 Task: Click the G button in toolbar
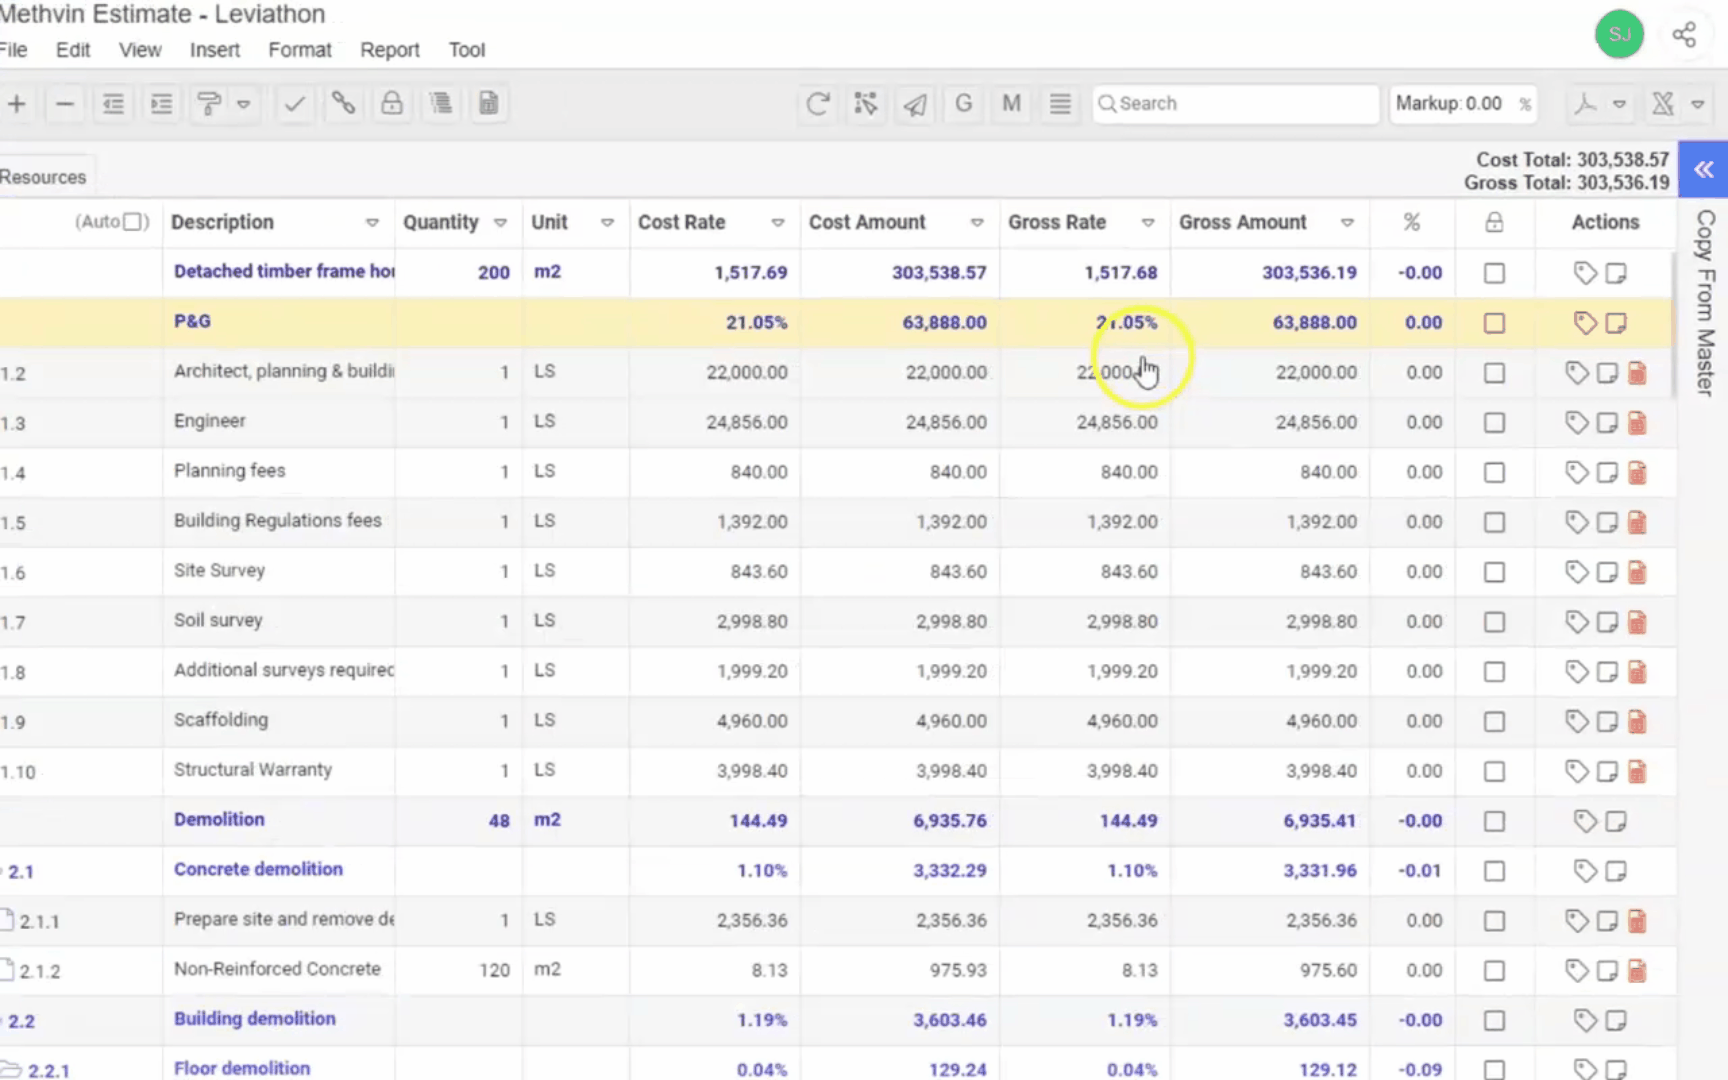tap(963, 104)
